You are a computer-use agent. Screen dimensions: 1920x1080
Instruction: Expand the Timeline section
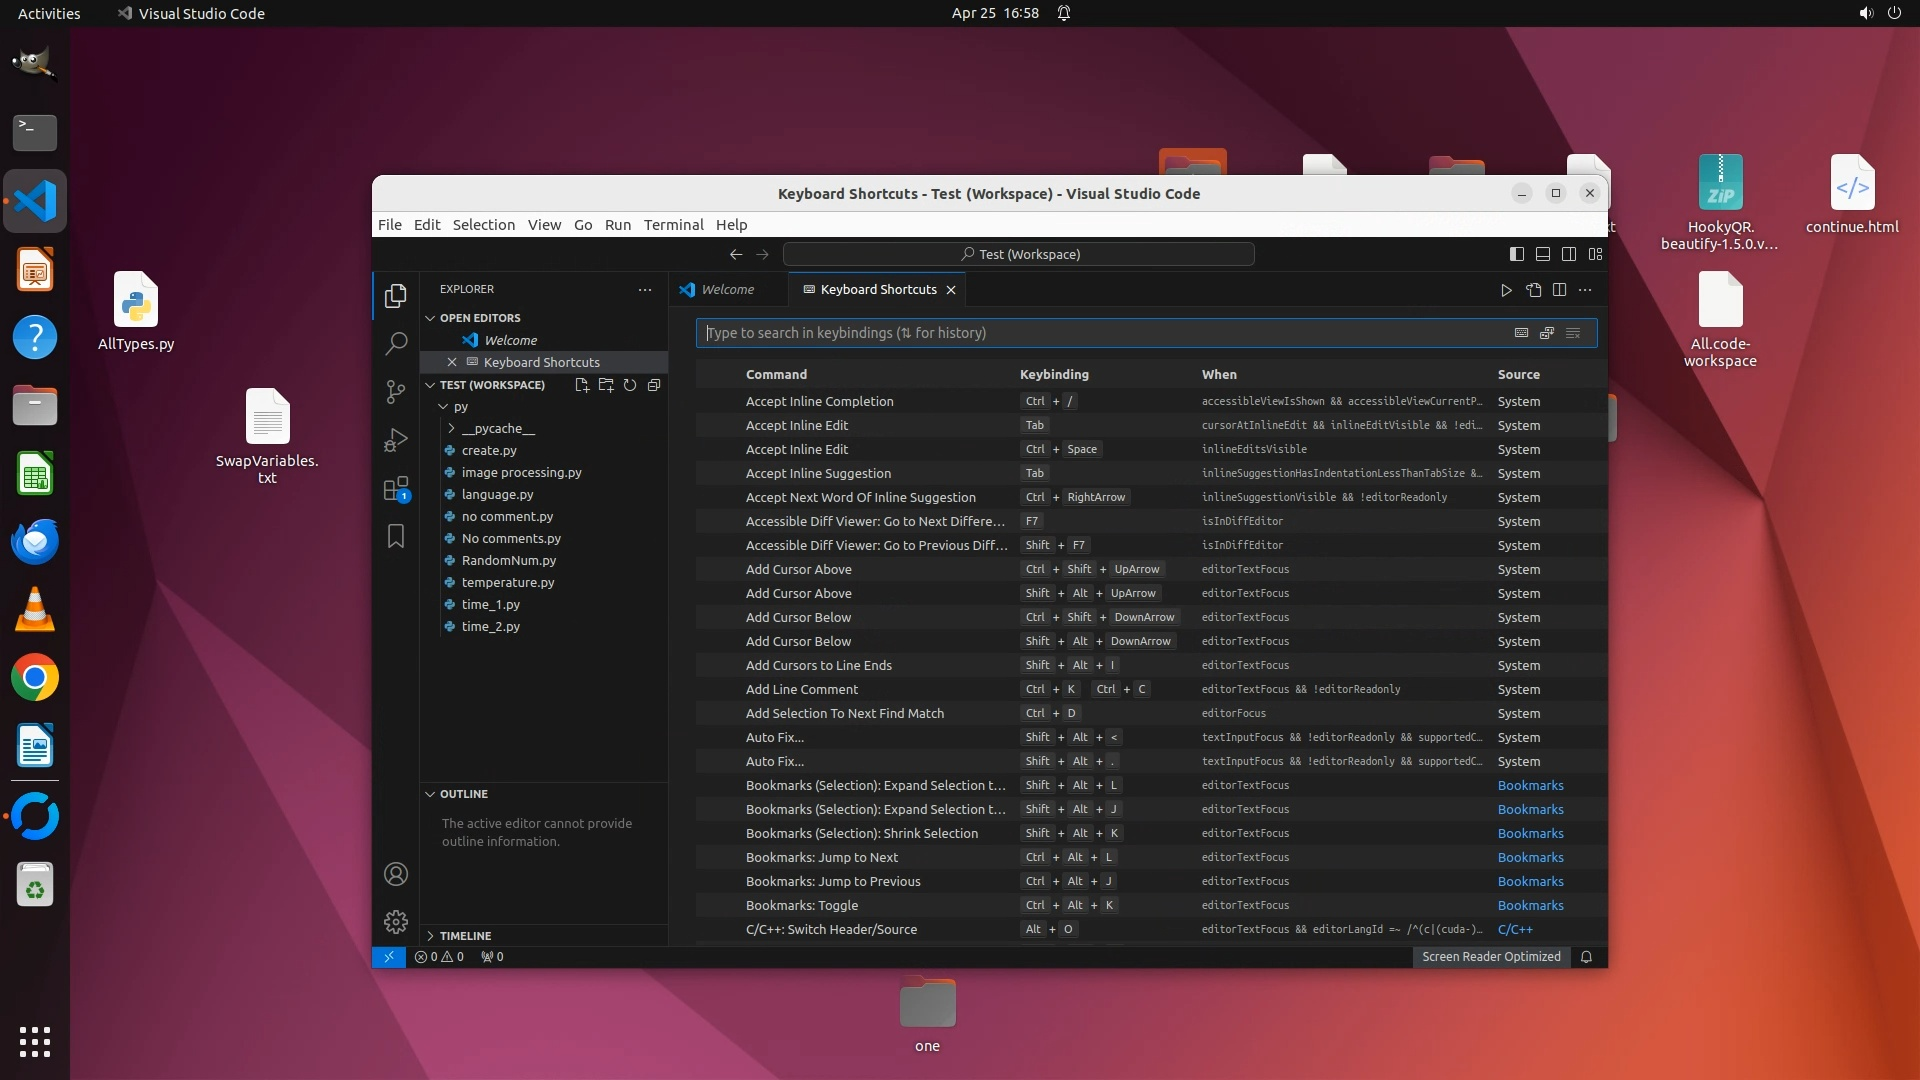click(x=465, y=936)
